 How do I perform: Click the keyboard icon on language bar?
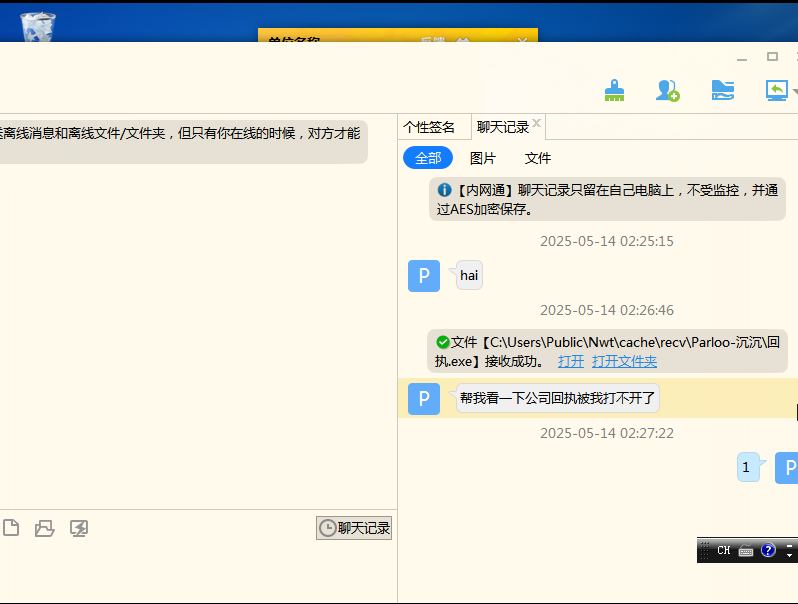coord(746,551)
